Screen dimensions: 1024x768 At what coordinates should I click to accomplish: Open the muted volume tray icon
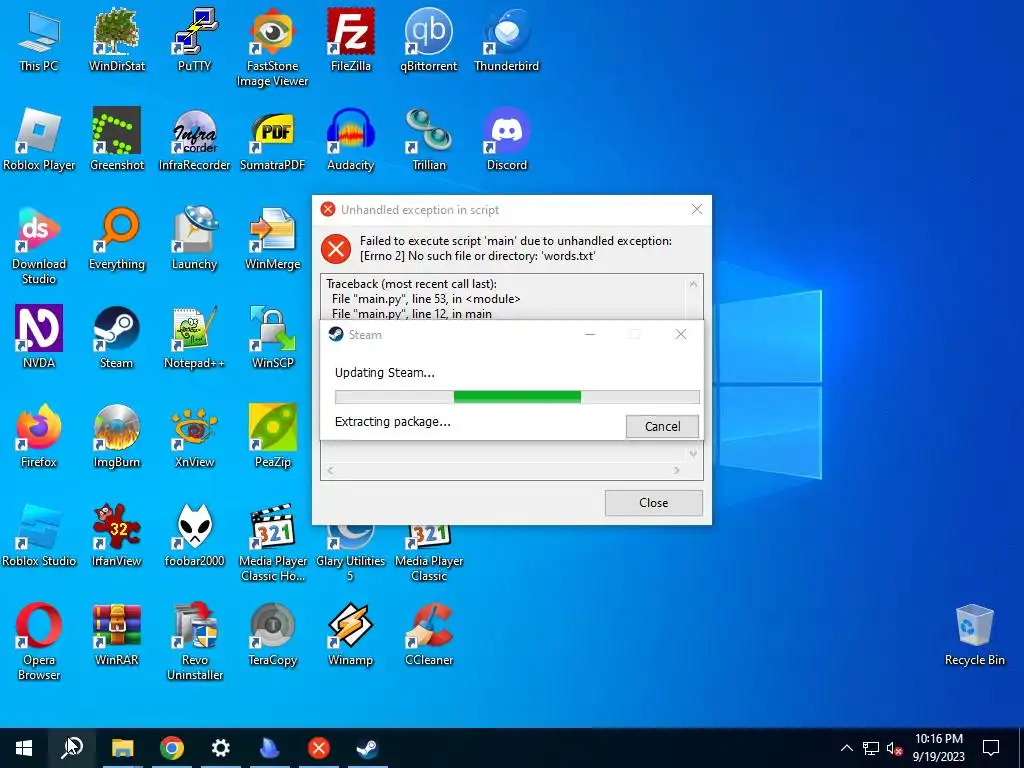[894, 748]
